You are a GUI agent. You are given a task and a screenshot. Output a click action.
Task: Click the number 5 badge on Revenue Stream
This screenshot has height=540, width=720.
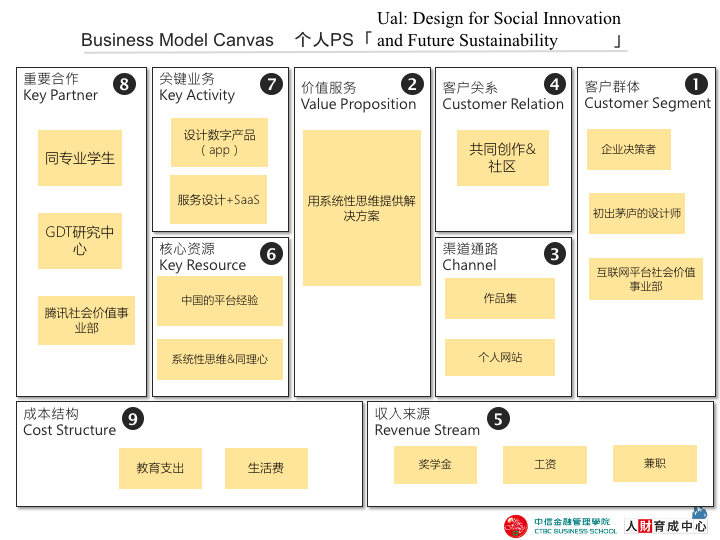click(x=499, y=419)
